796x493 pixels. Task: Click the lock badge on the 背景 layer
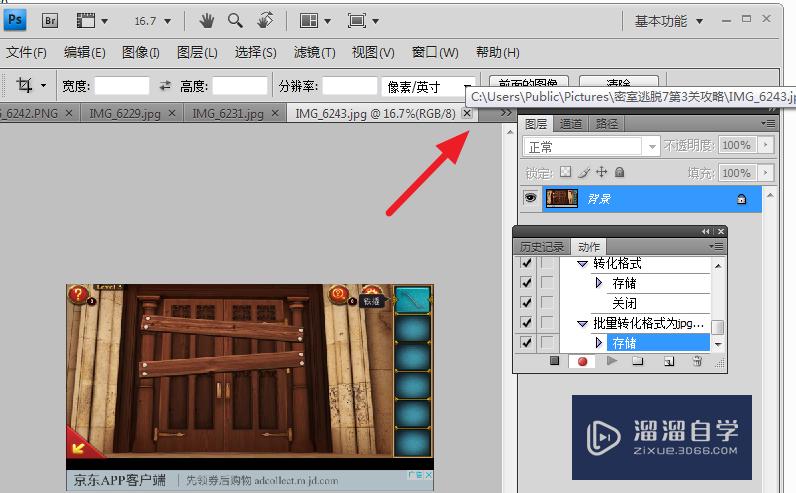click(741, 199)
